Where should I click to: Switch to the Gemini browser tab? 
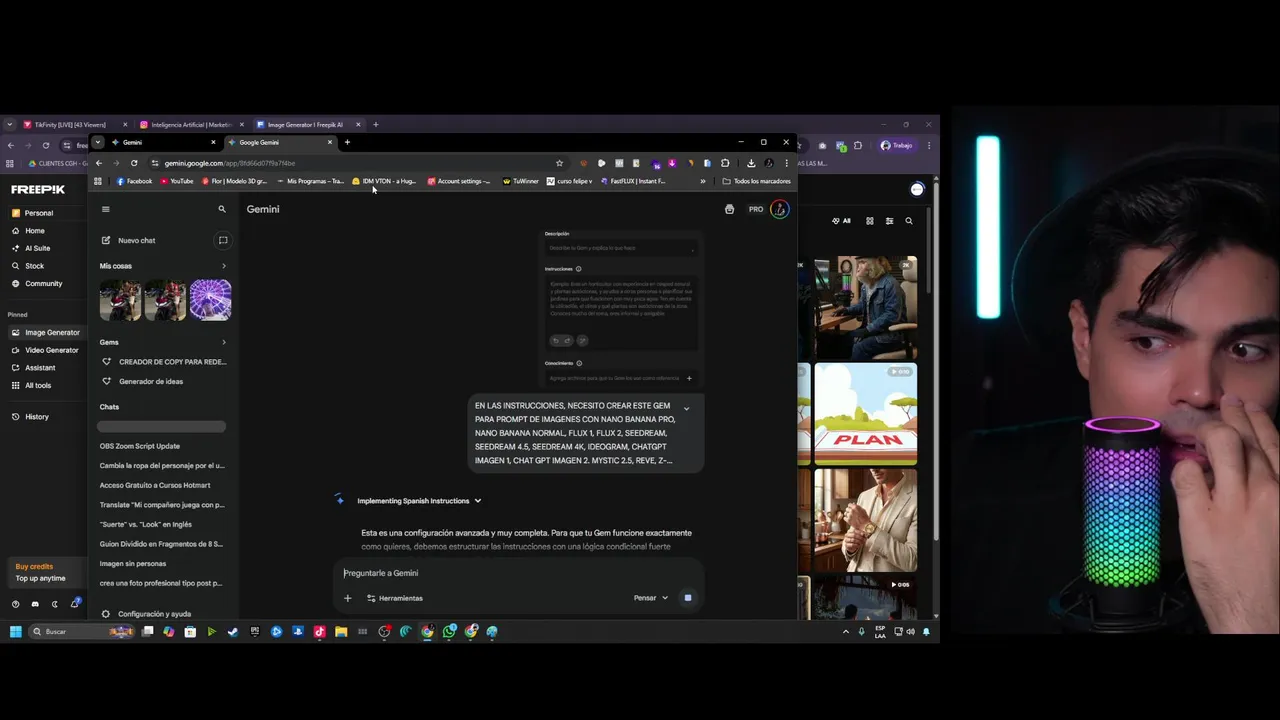160,142
